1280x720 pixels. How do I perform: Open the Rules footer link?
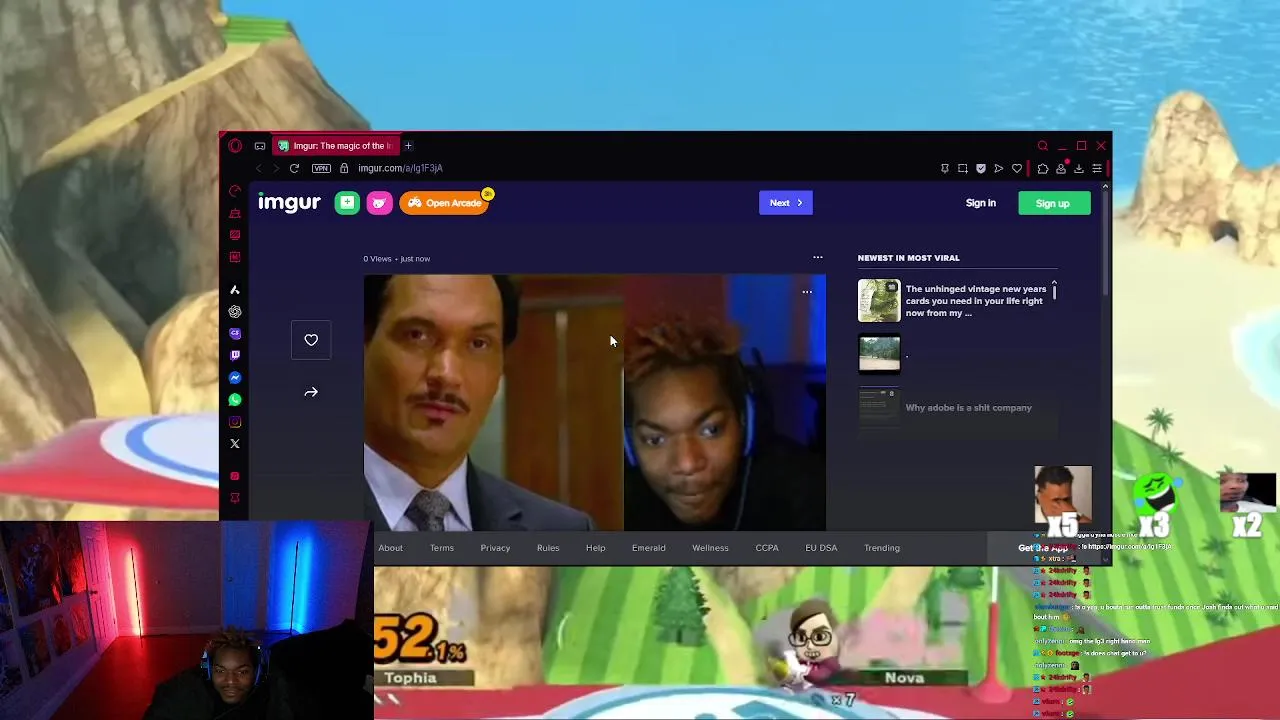coord(548,548)
